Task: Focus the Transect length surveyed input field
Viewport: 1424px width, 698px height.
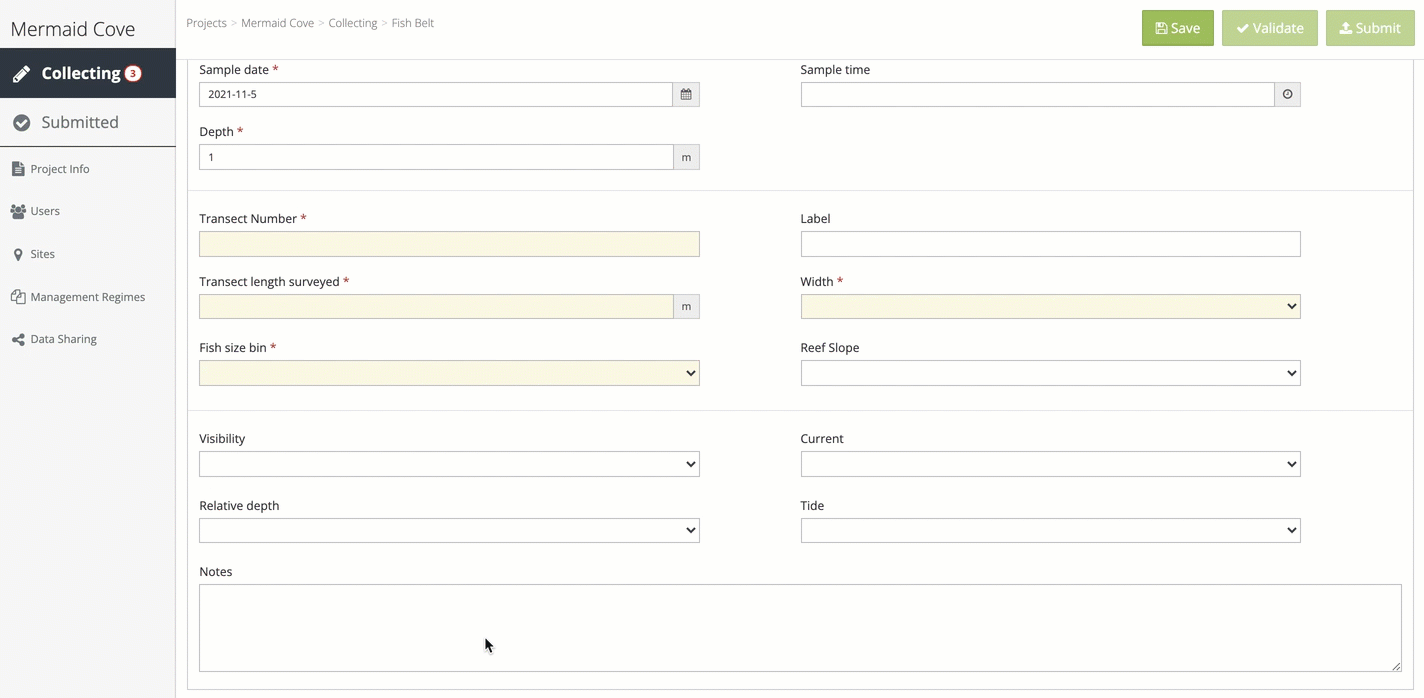Action: pyautogui.click(x=436, y=306)
